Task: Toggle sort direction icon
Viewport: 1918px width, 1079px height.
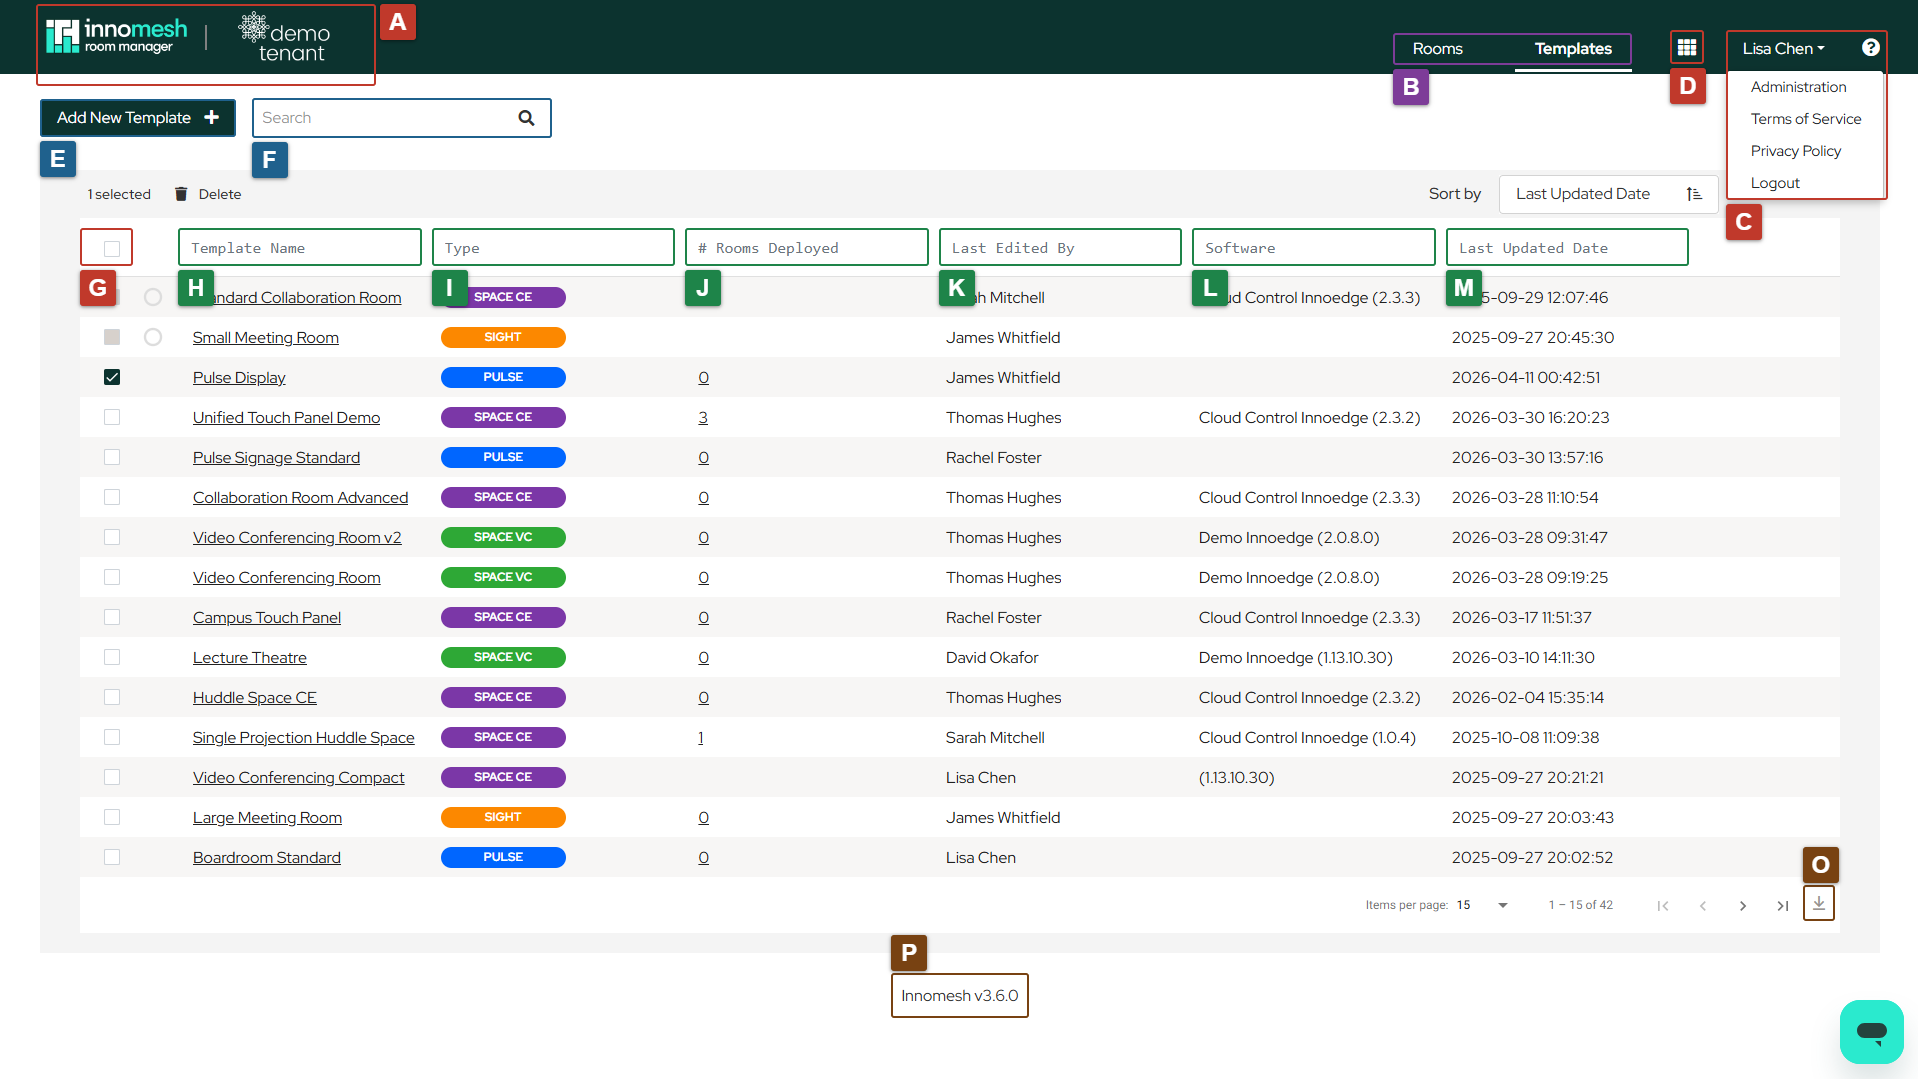Action: [1694, 194]
